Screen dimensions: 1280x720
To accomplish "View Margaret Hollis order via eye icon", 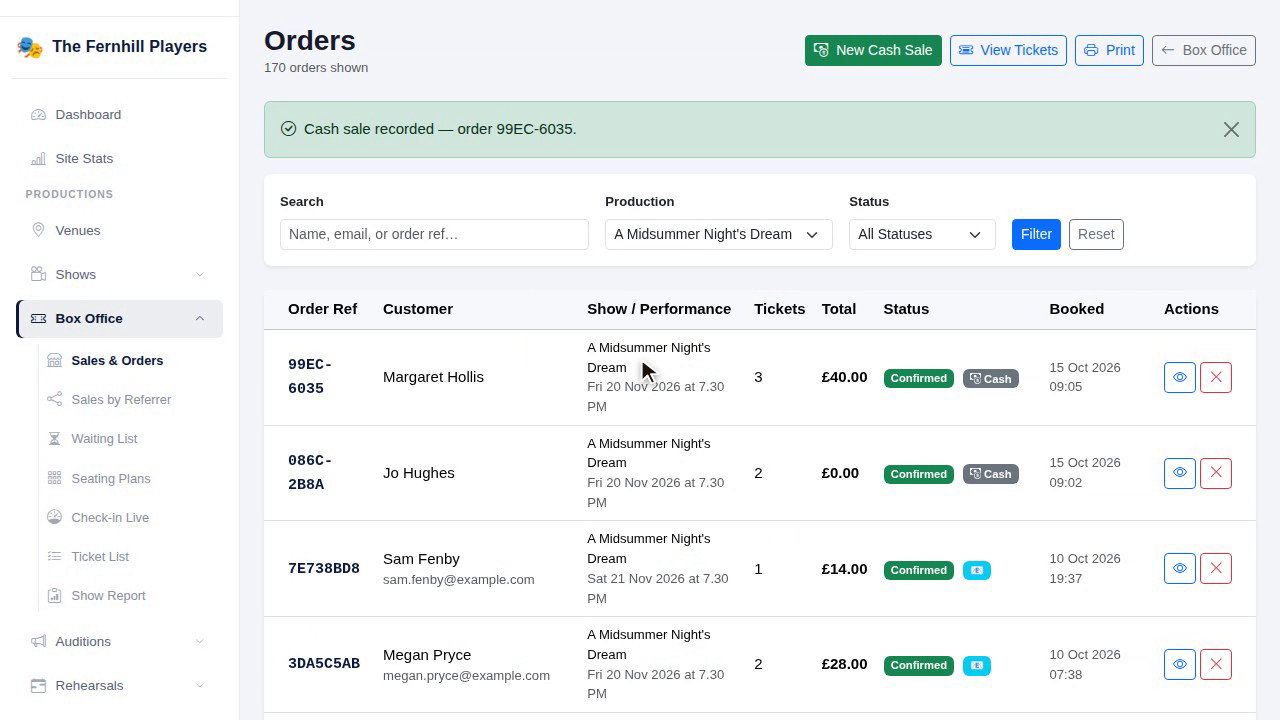I will tap(1180, 378).
